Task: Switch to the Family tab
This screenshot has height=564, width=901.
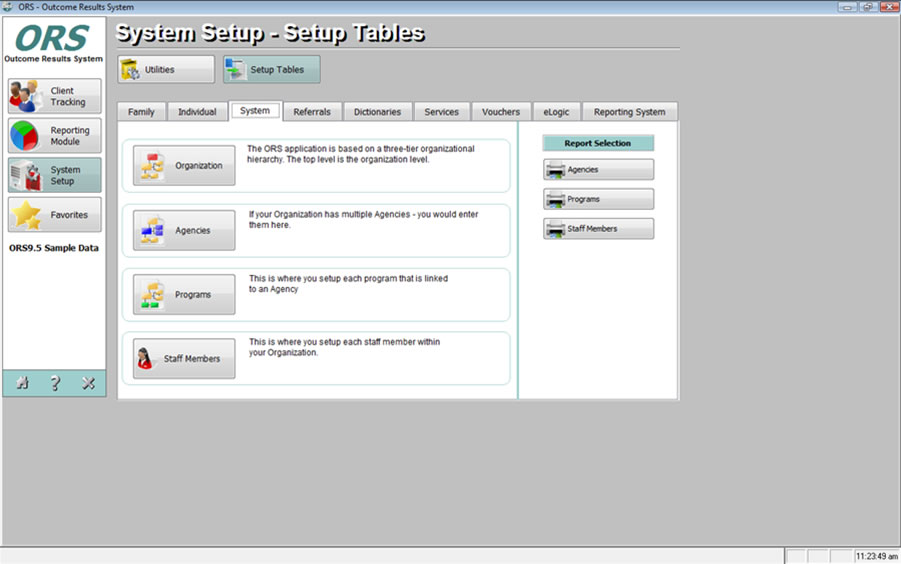Action: [x=141, y=112]
